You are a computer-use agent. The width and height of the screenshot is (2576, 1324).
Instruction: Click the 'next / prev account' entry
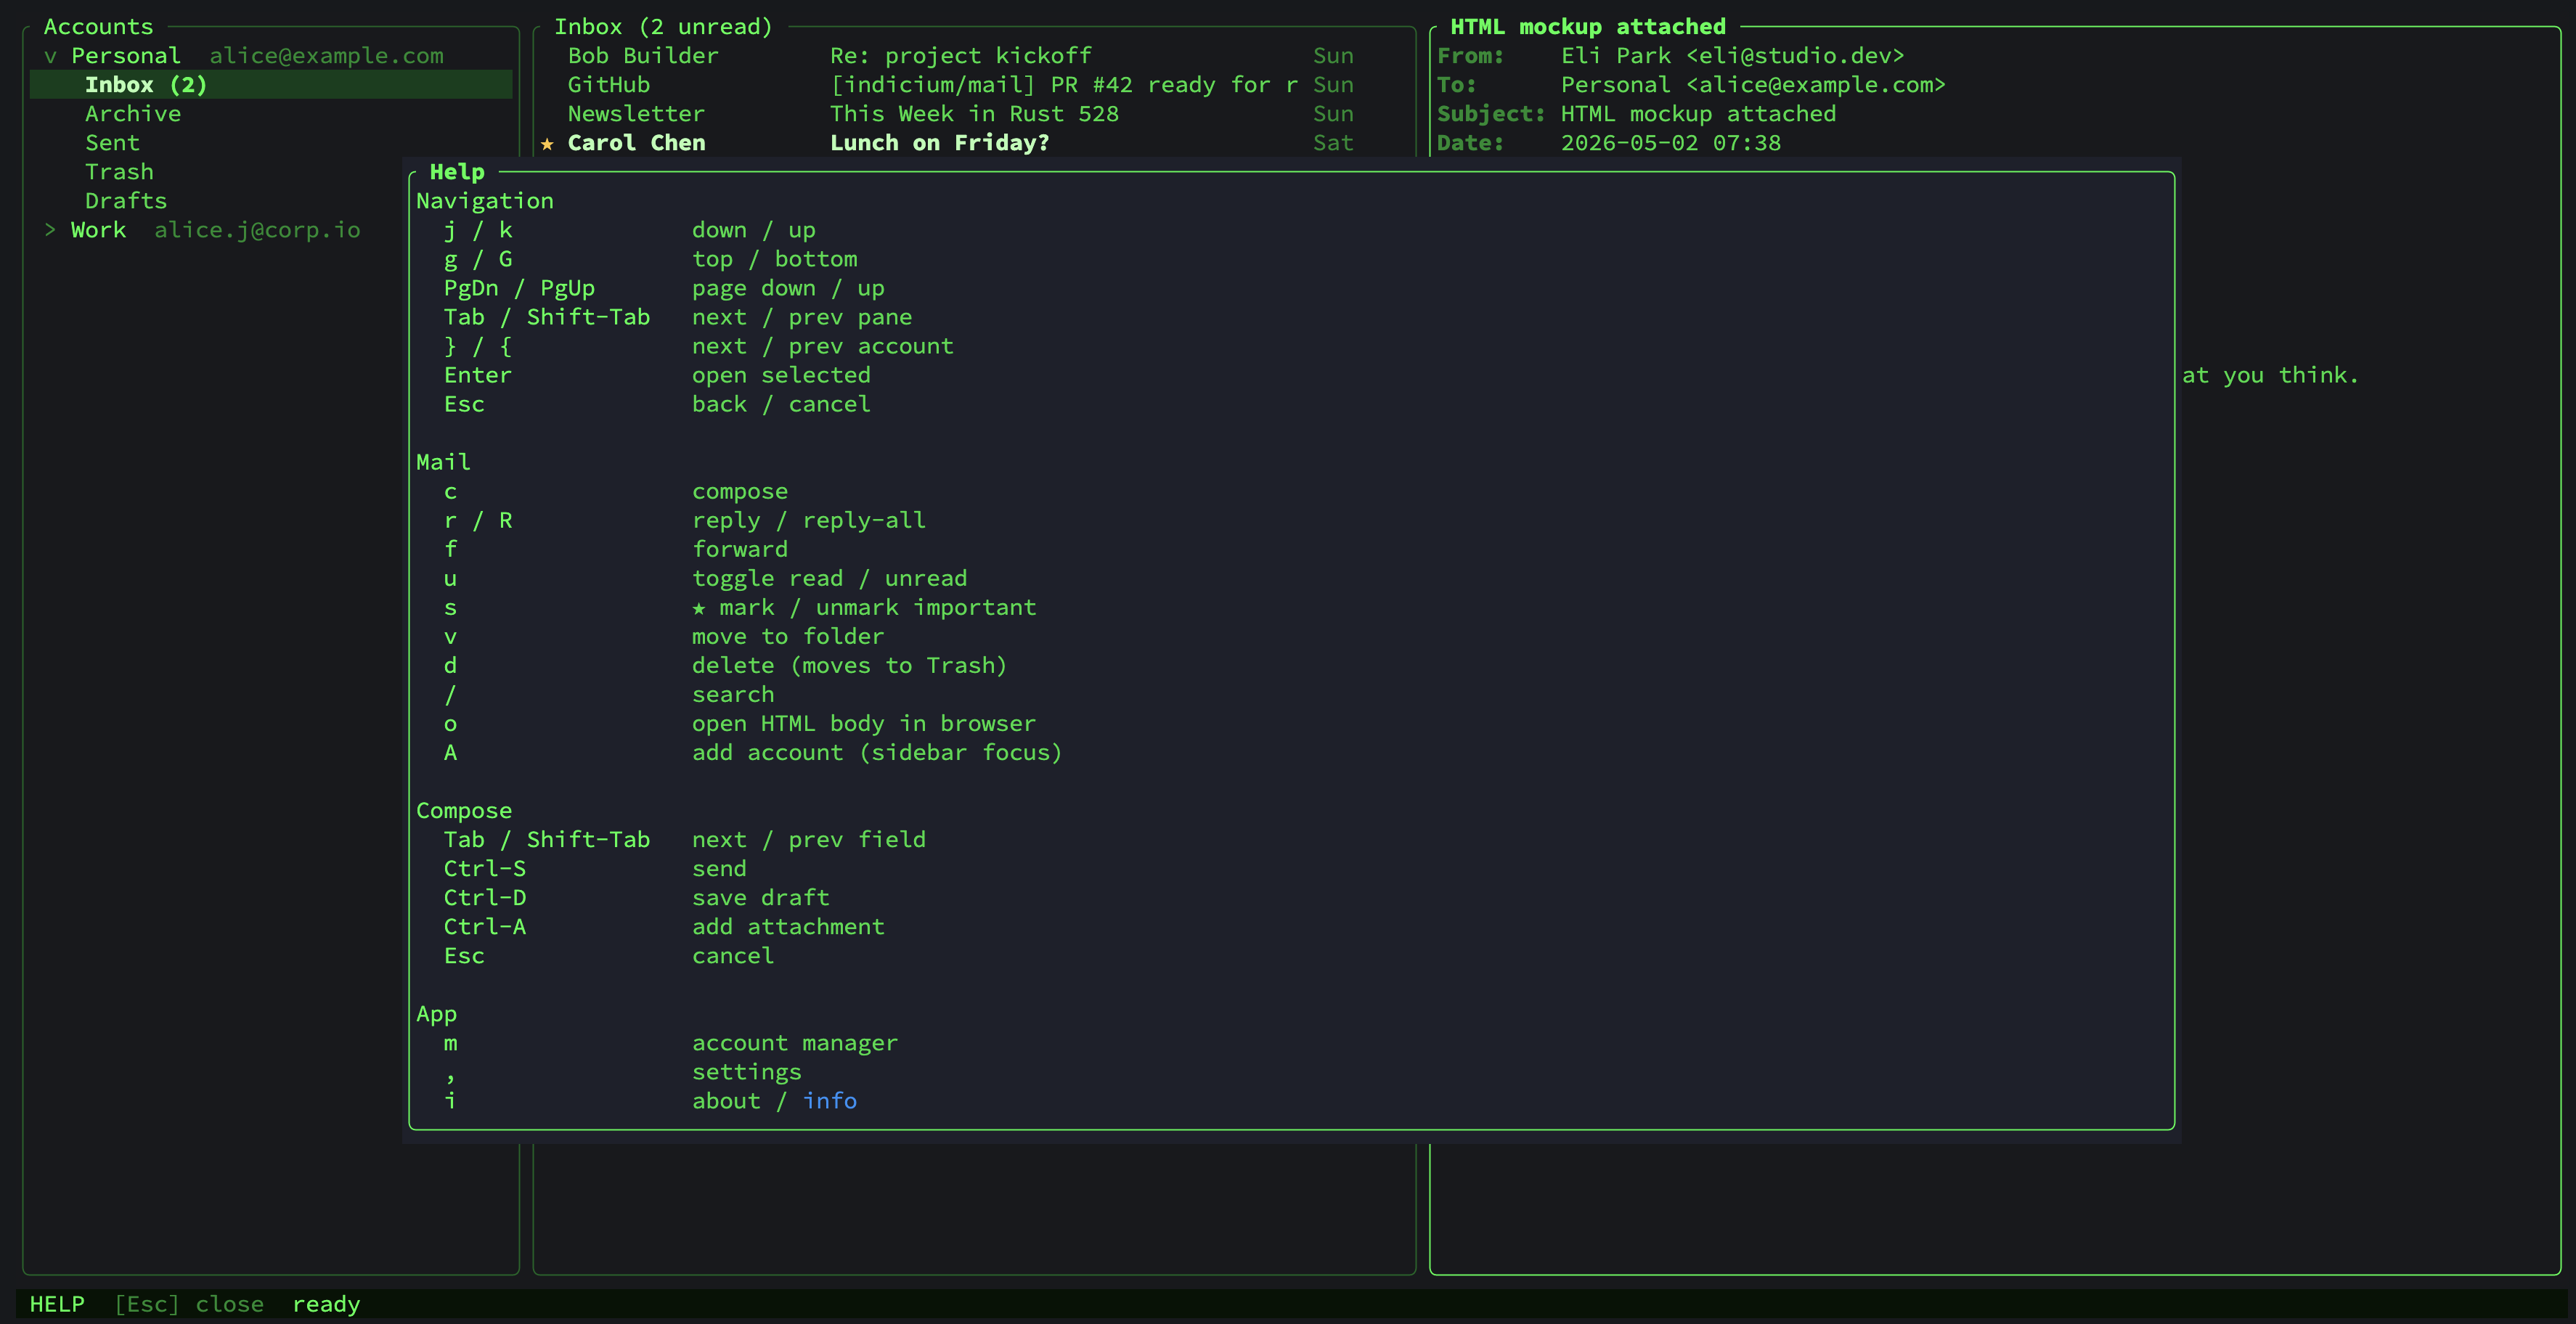823,347
